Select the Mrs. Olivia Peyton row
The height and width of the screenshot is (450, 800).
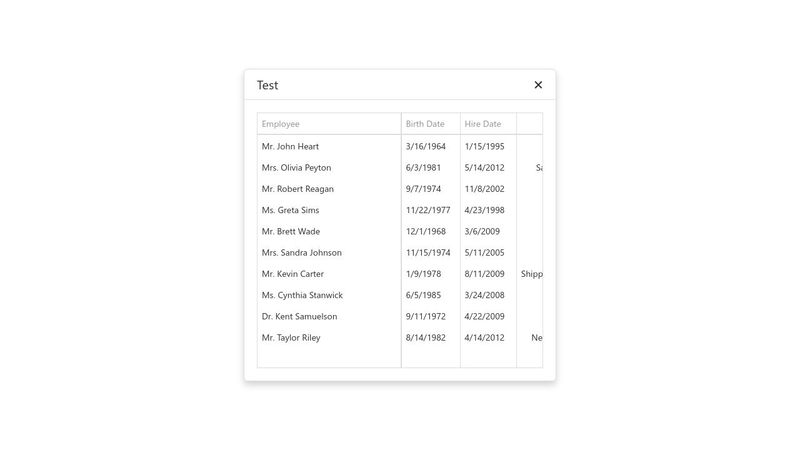click(x=400, y=168)
